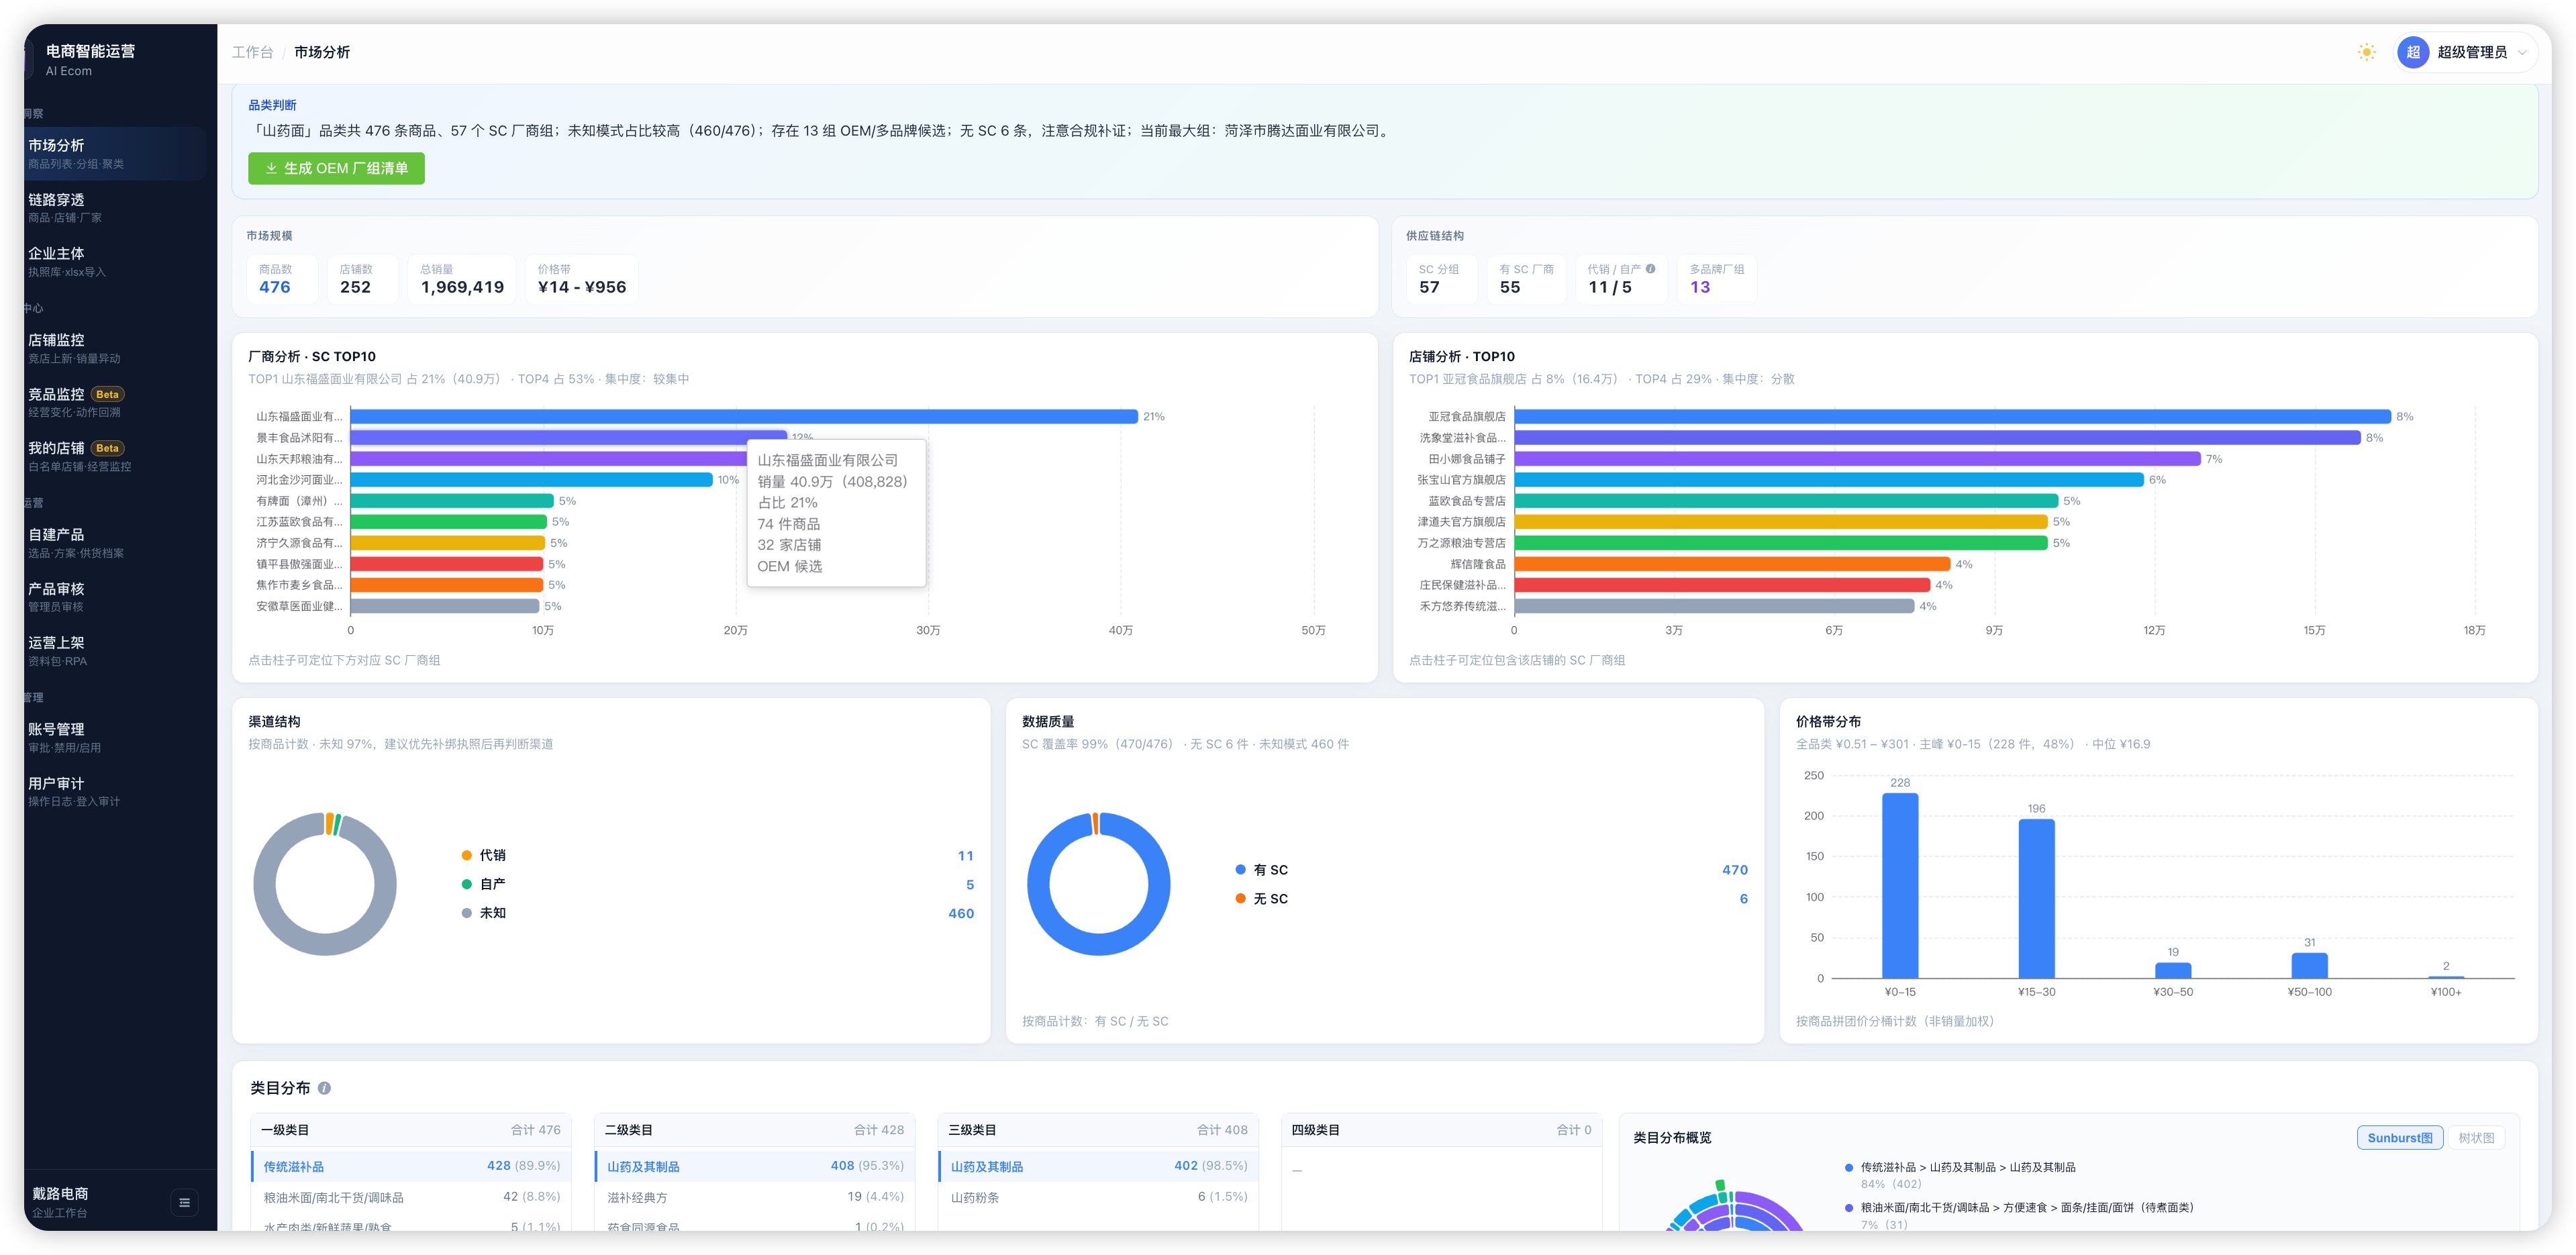Click info icon next to 代销 / 自产
The height and width of the screenshot is (1255, 2576).
click(x=1650, y=268)
